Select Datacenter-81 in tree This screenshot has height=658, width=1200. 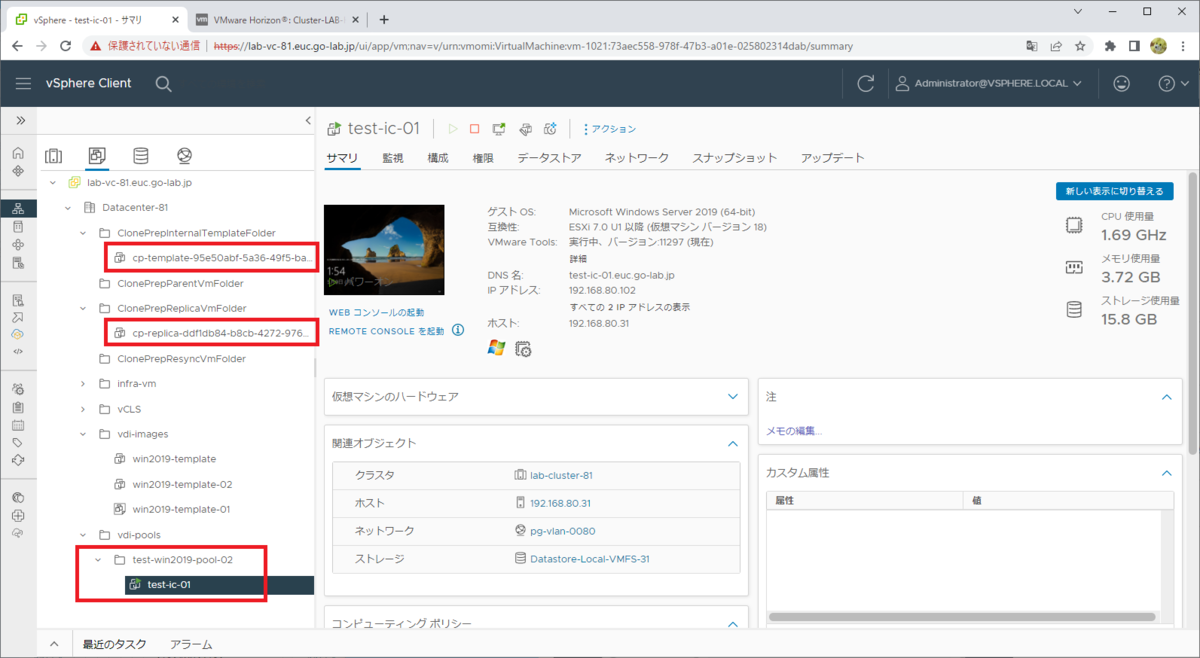coord(135,208)
